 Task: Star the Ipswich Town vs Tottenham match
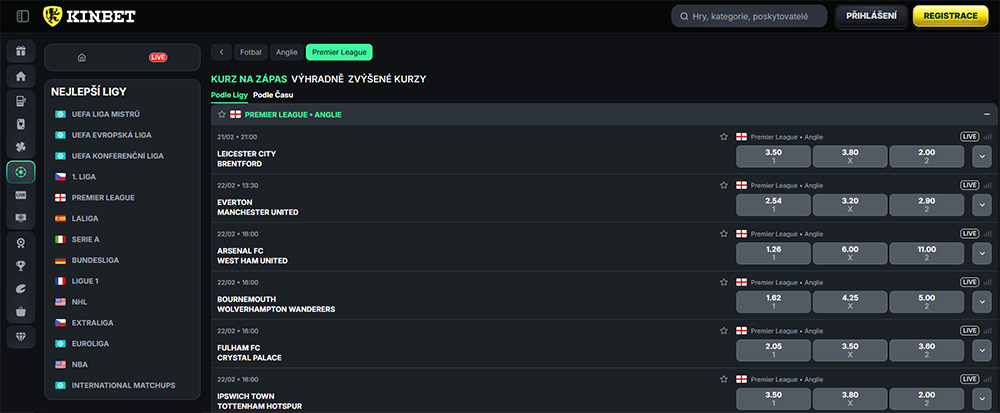723,379
